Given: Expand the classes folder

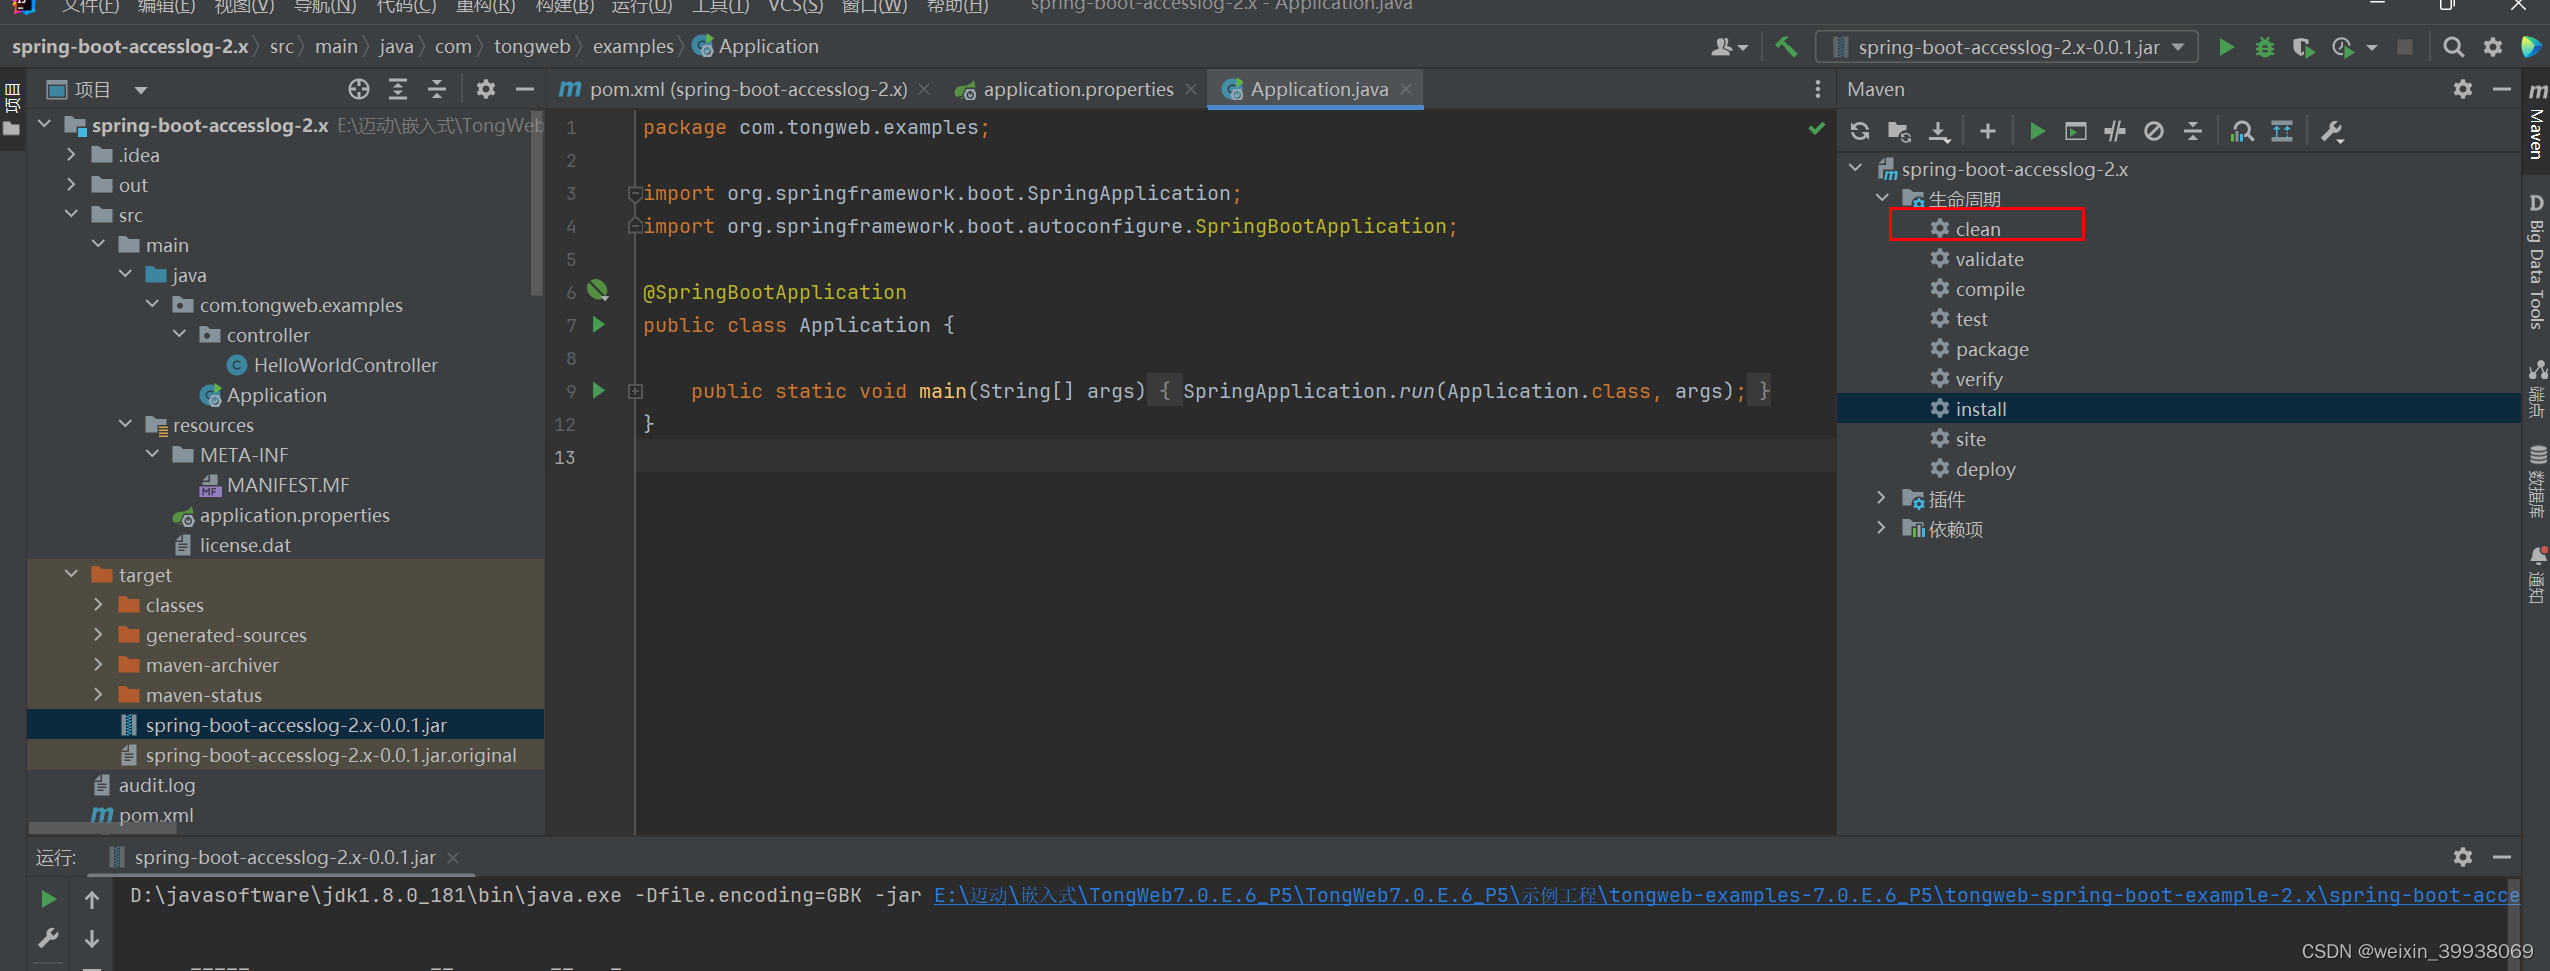Looking at the screenshot, I should click(98, 604).
